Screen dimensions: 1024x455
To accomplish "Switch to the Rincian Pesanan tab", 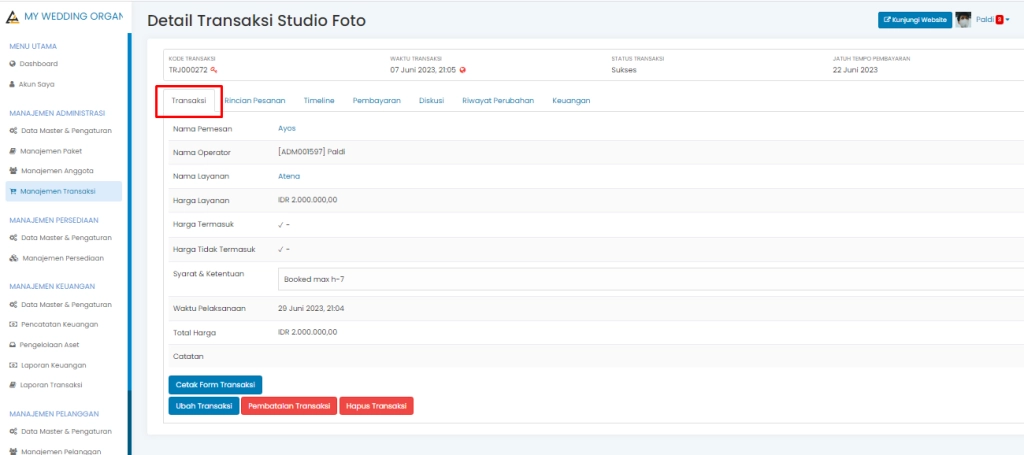I will 255,101.
